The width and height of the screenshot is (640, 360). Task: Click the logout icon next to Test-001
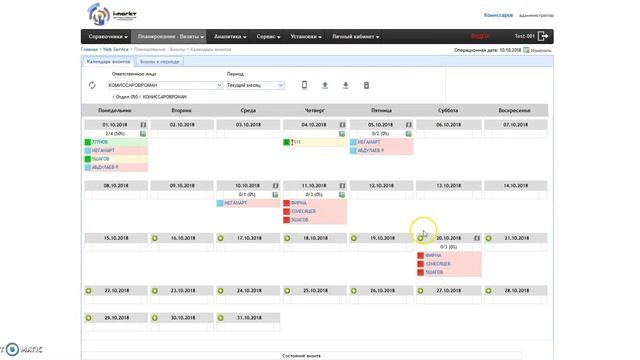point(543,36)
